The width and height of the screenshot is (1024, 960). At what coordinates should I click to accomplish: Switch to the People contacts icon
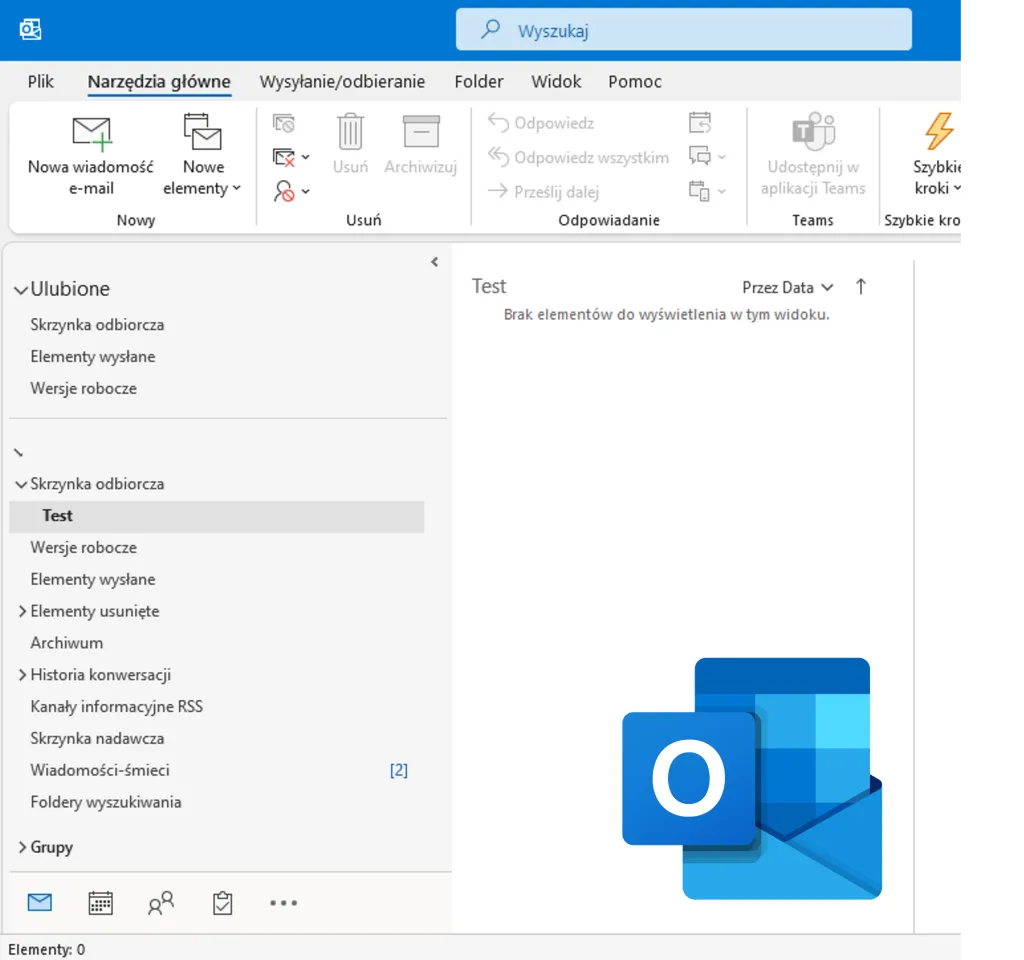click(161, 903)
